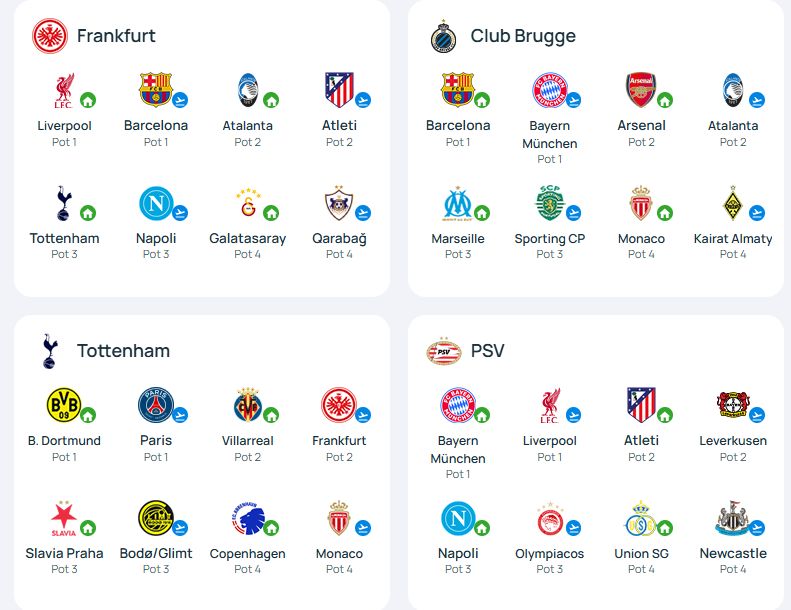
Task: Click Liverpool crest in Frankfurt card
Action: pyautogui.click(x=64, y=91)
